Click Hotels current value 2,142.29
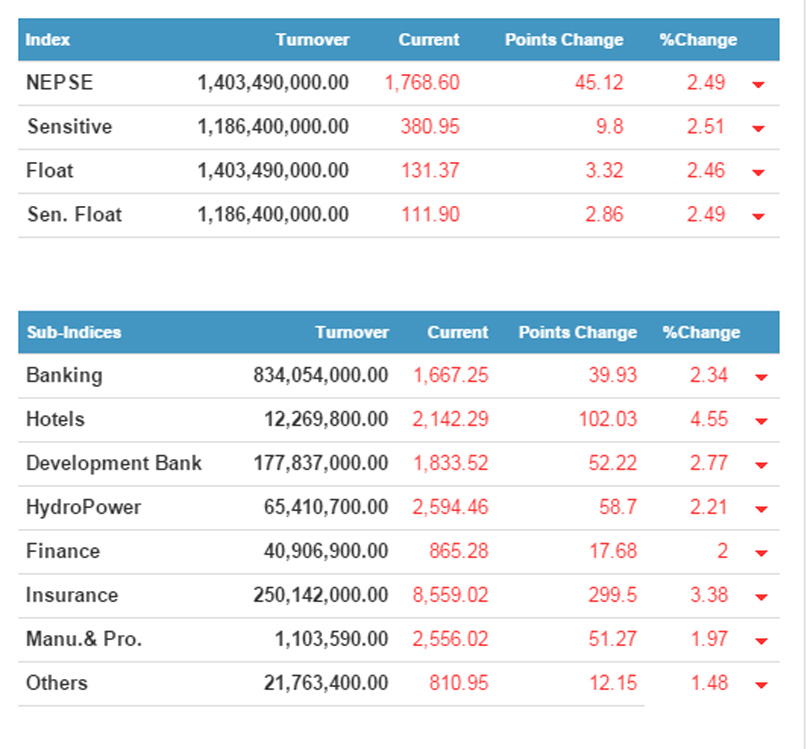This screenshot has width=810, height=749. point(450,419)
